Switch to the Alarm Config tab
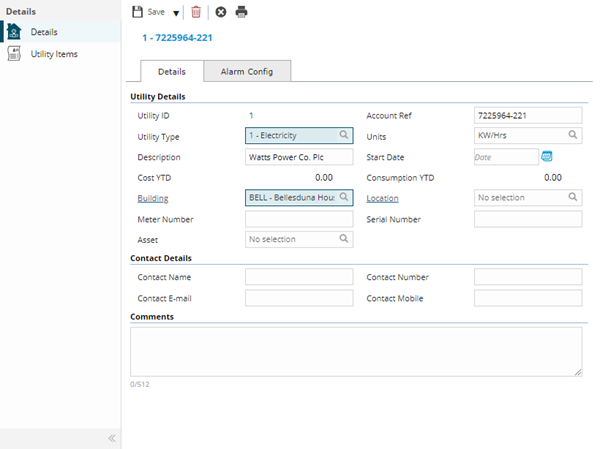Viewport: 600px width, 449px height. click(247, 72)
